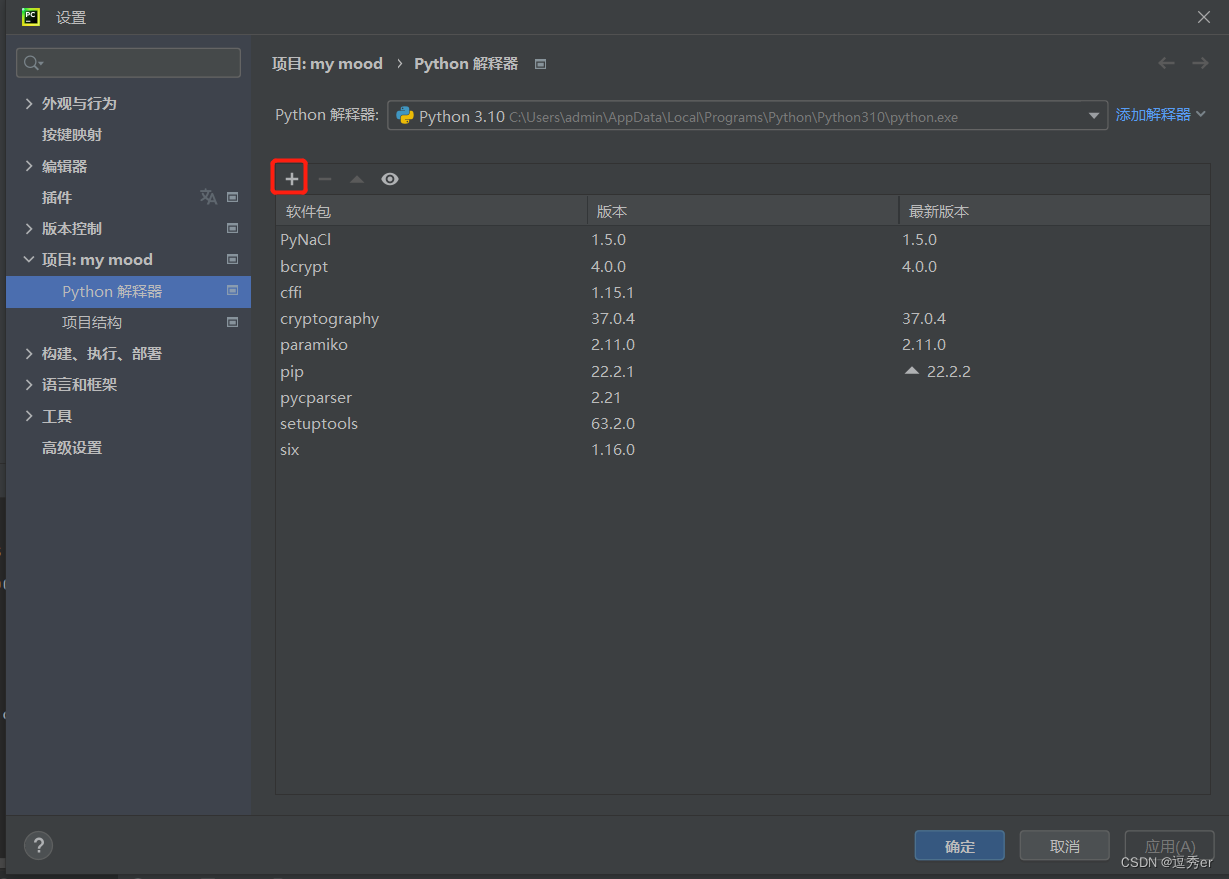Toggle the show early releases eye icon
Viewport: 1229px width, 879px height.
coord(390,179)
